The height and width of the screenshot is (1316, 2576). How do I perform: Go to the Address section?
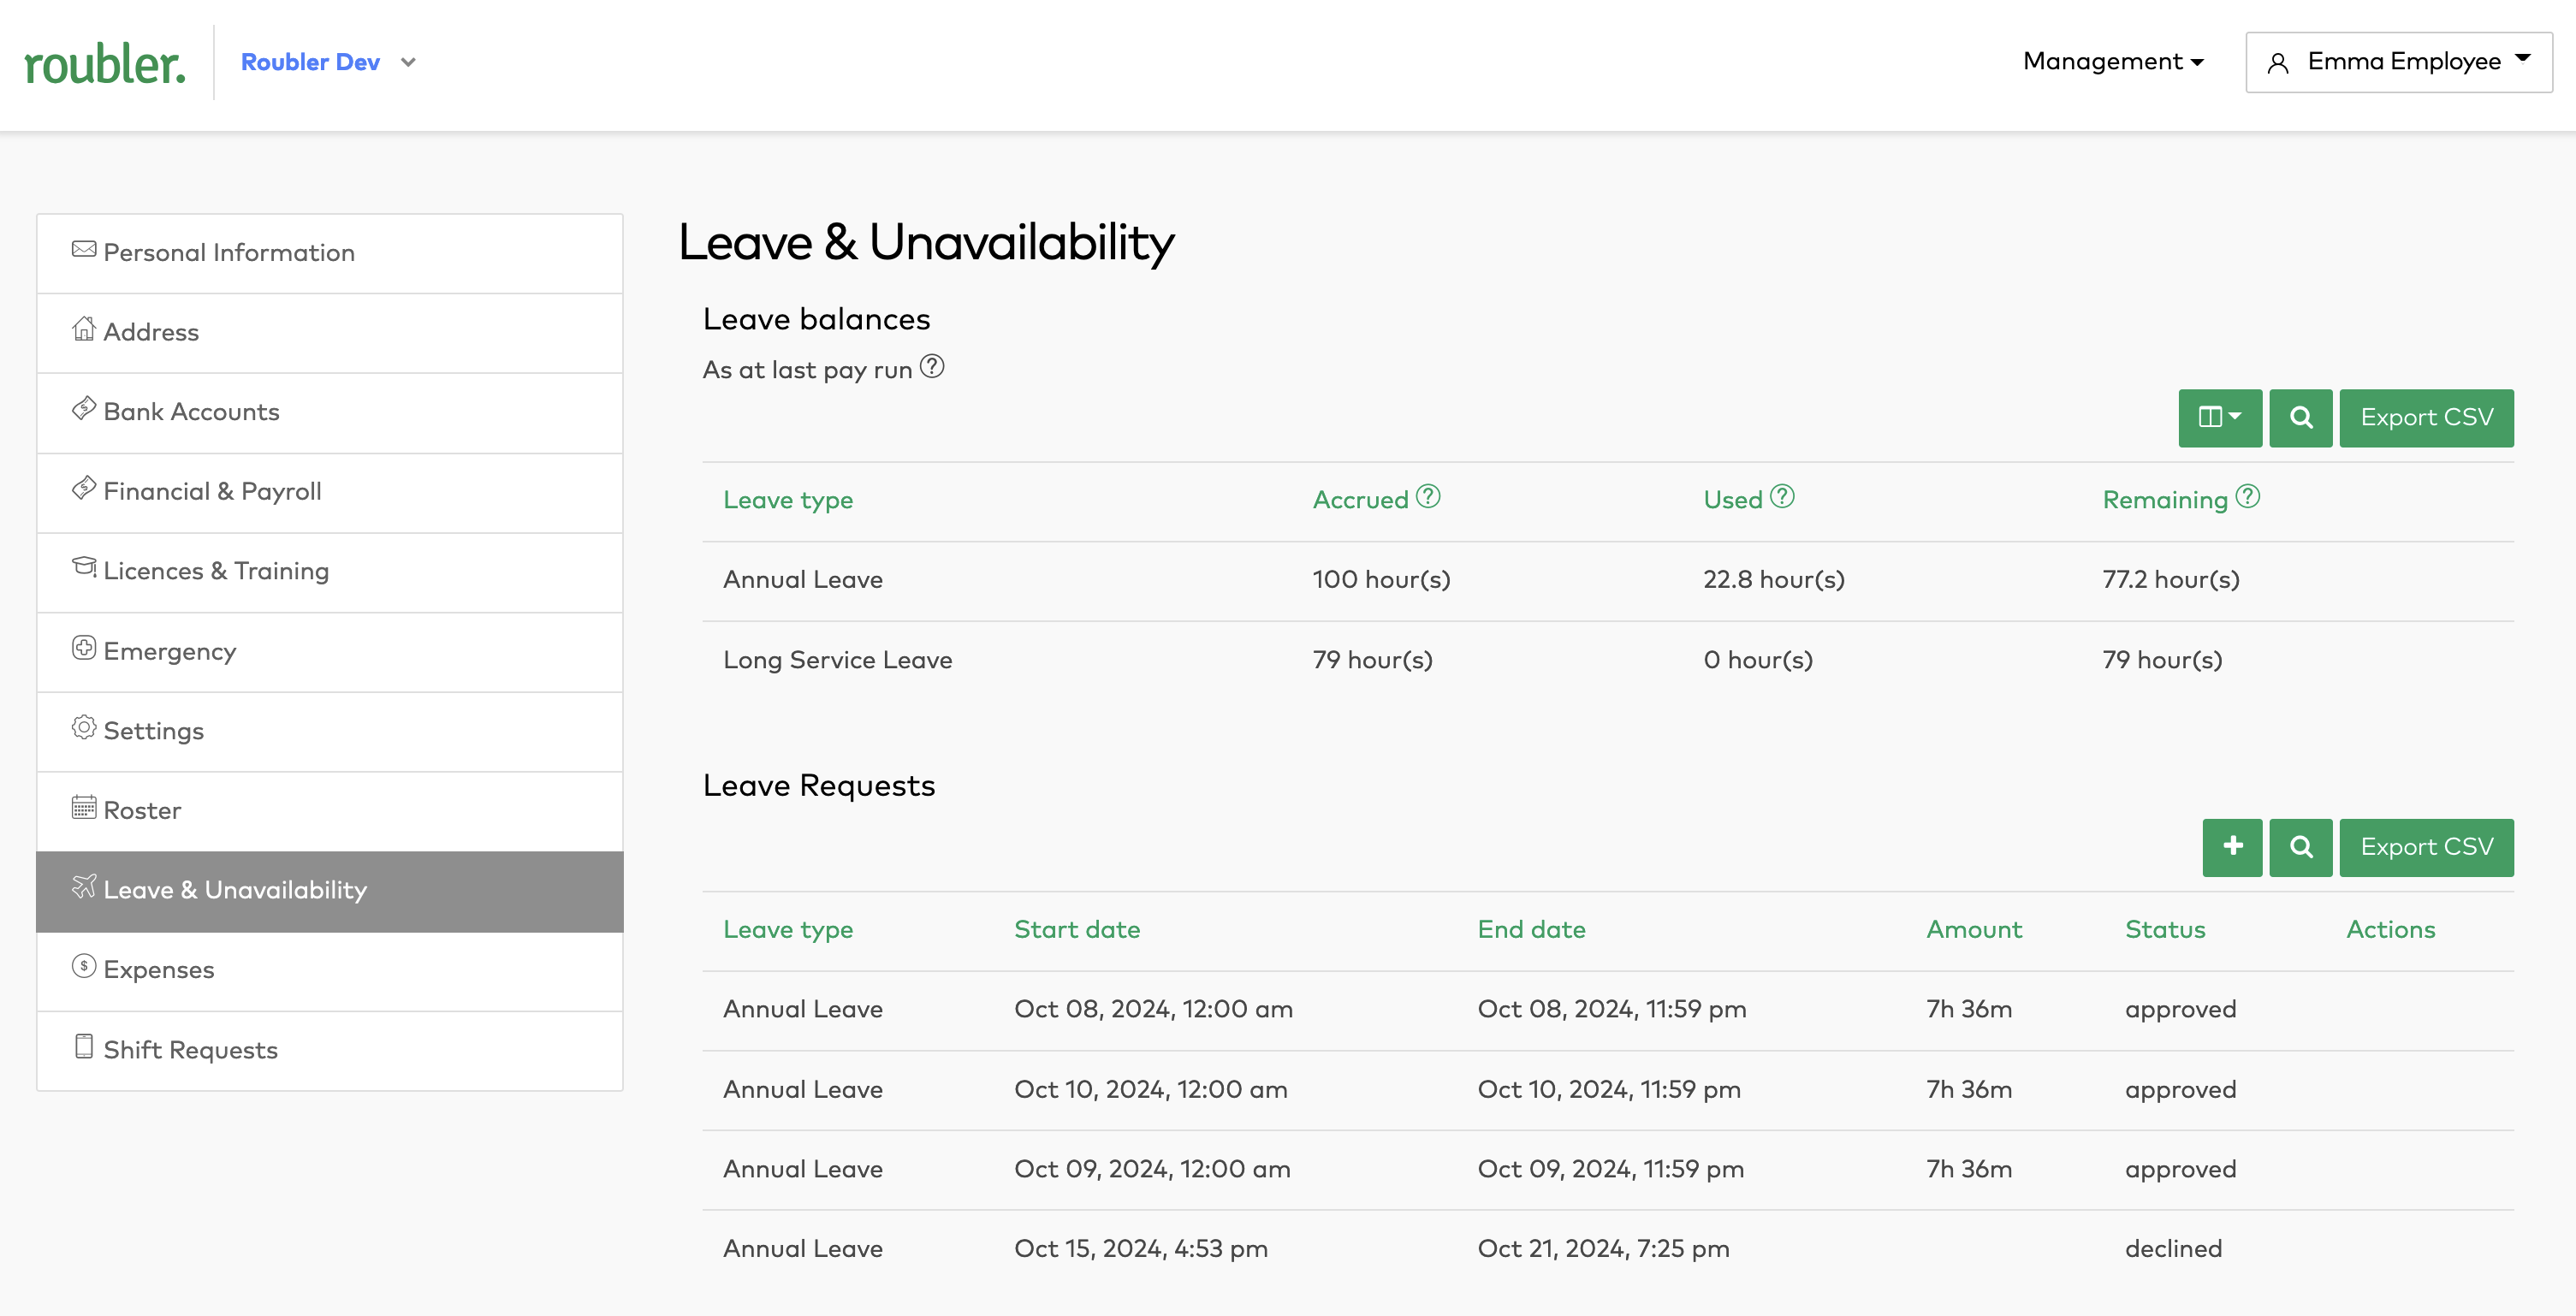329,333
